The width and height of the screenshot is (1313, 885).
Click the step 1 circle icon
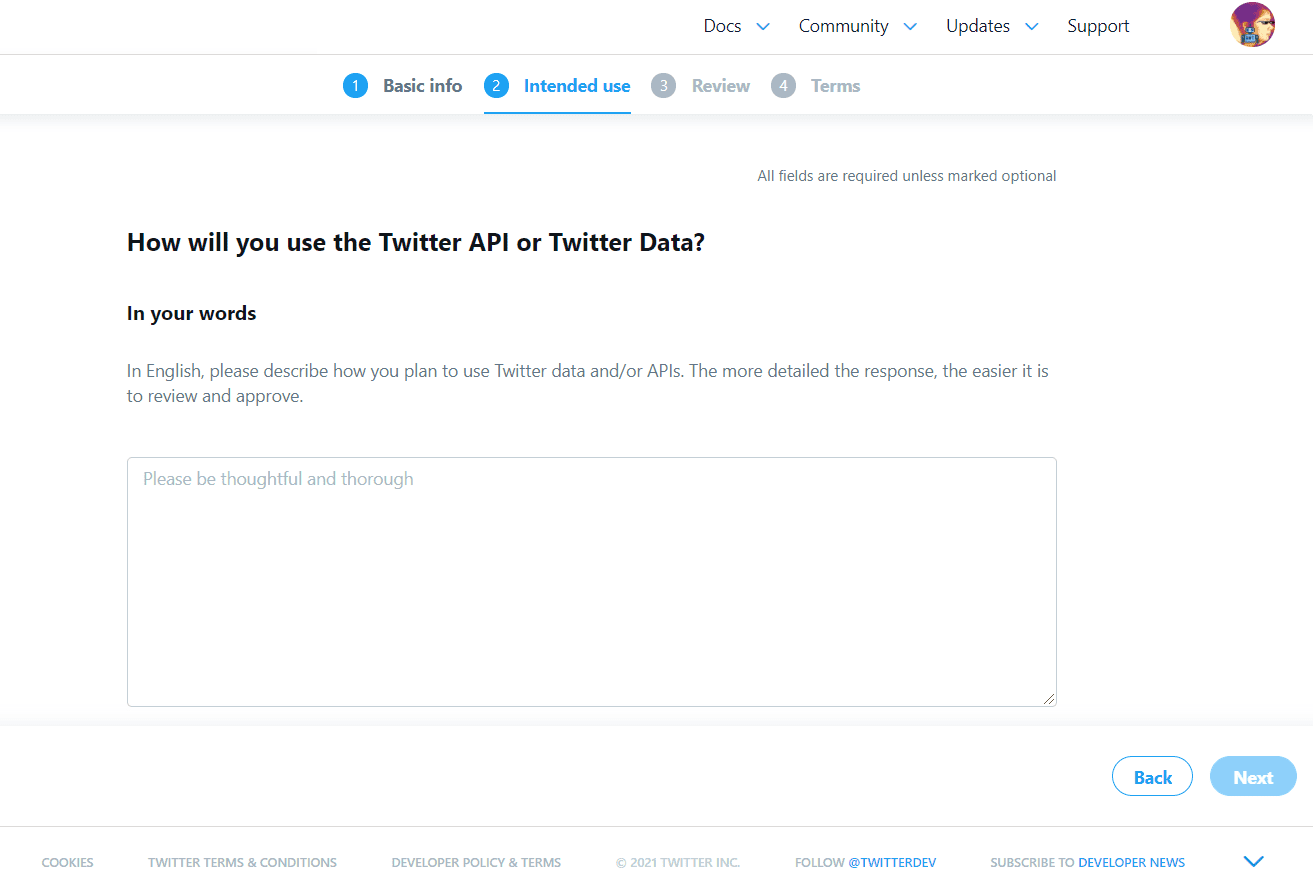point(355,86)
